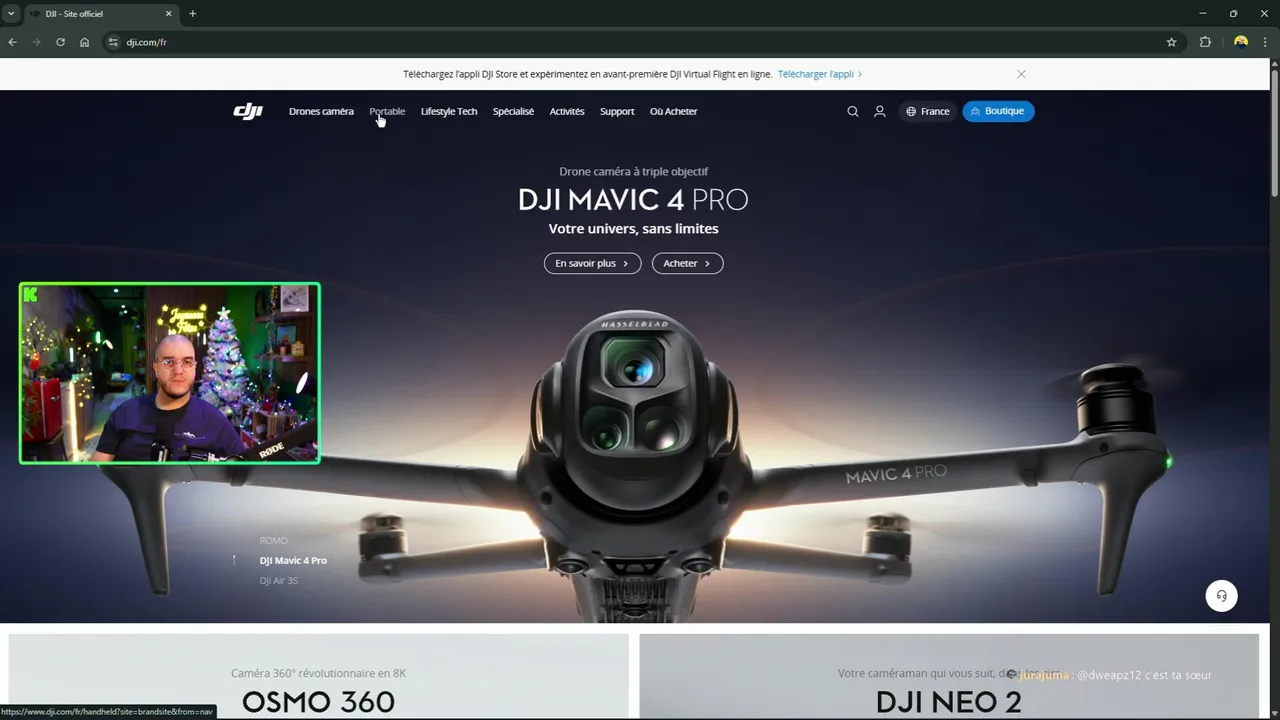The image size is (1280, 720).
Task: Click the streamer webcam overlay
Action: click(x=170, y=373)
